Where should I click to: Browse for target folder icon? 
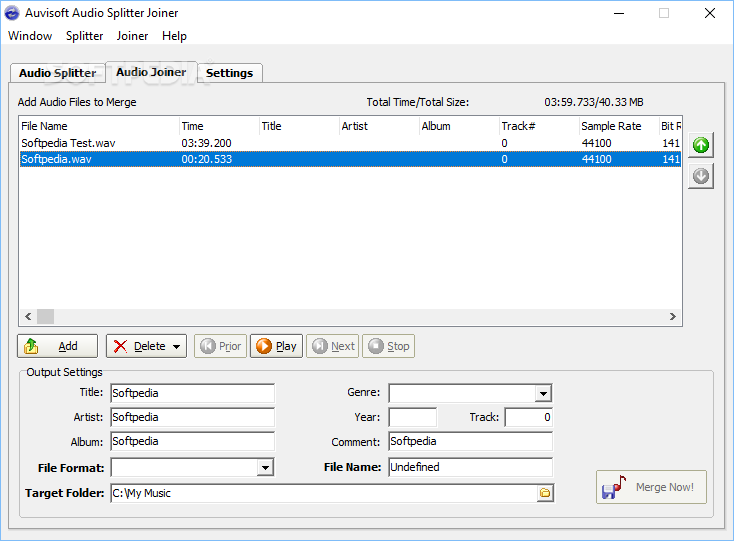tap(545, 493)
